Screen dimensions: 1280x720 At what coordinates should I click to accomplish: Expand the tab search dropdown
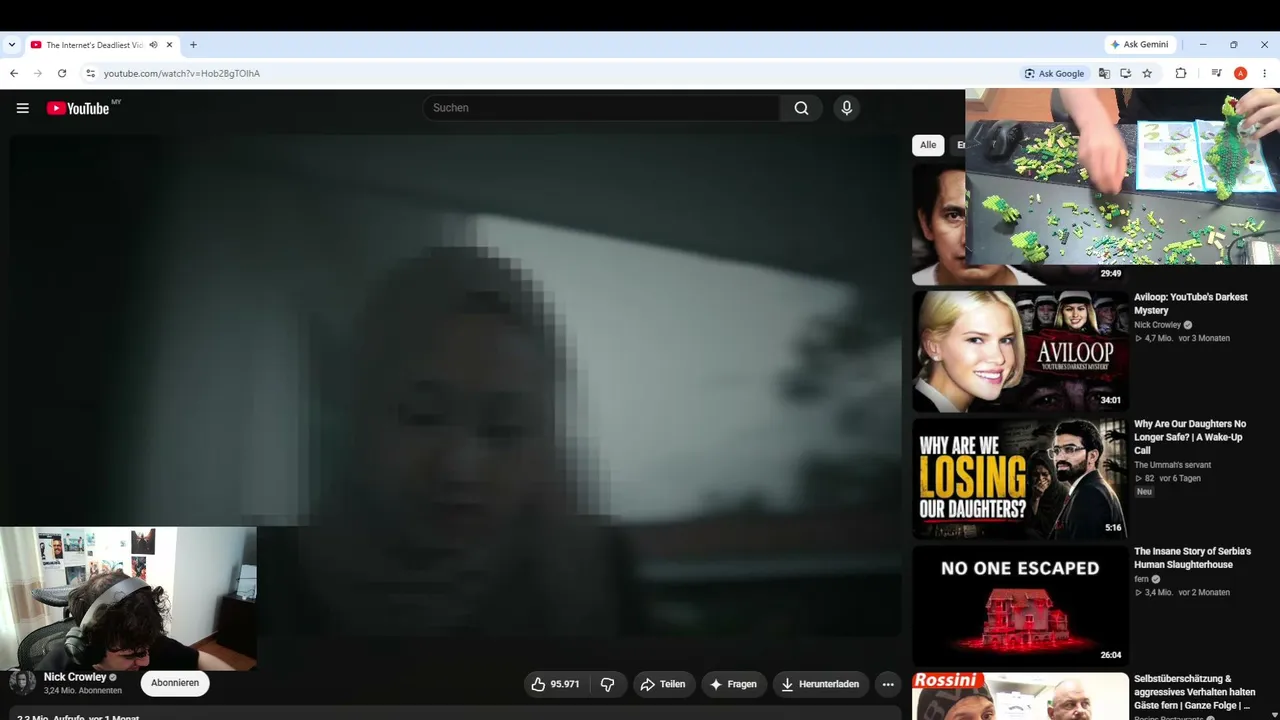(12, 45)
